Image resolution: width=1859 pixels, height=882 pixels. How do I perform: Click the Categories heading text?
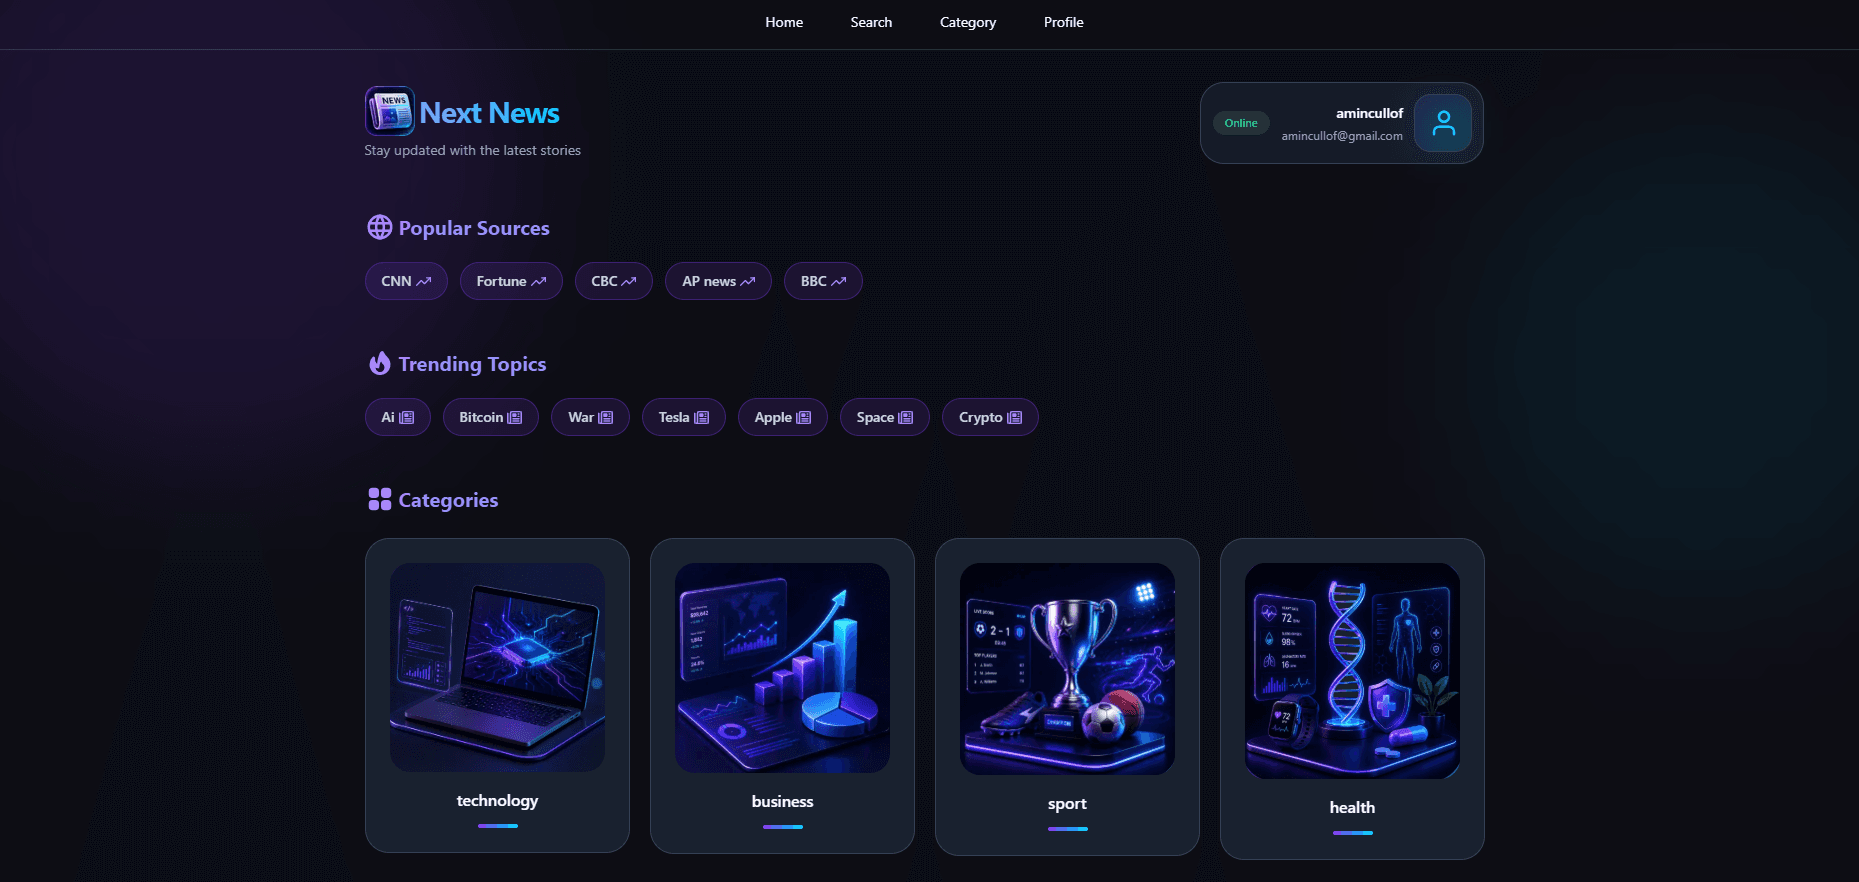448,500
